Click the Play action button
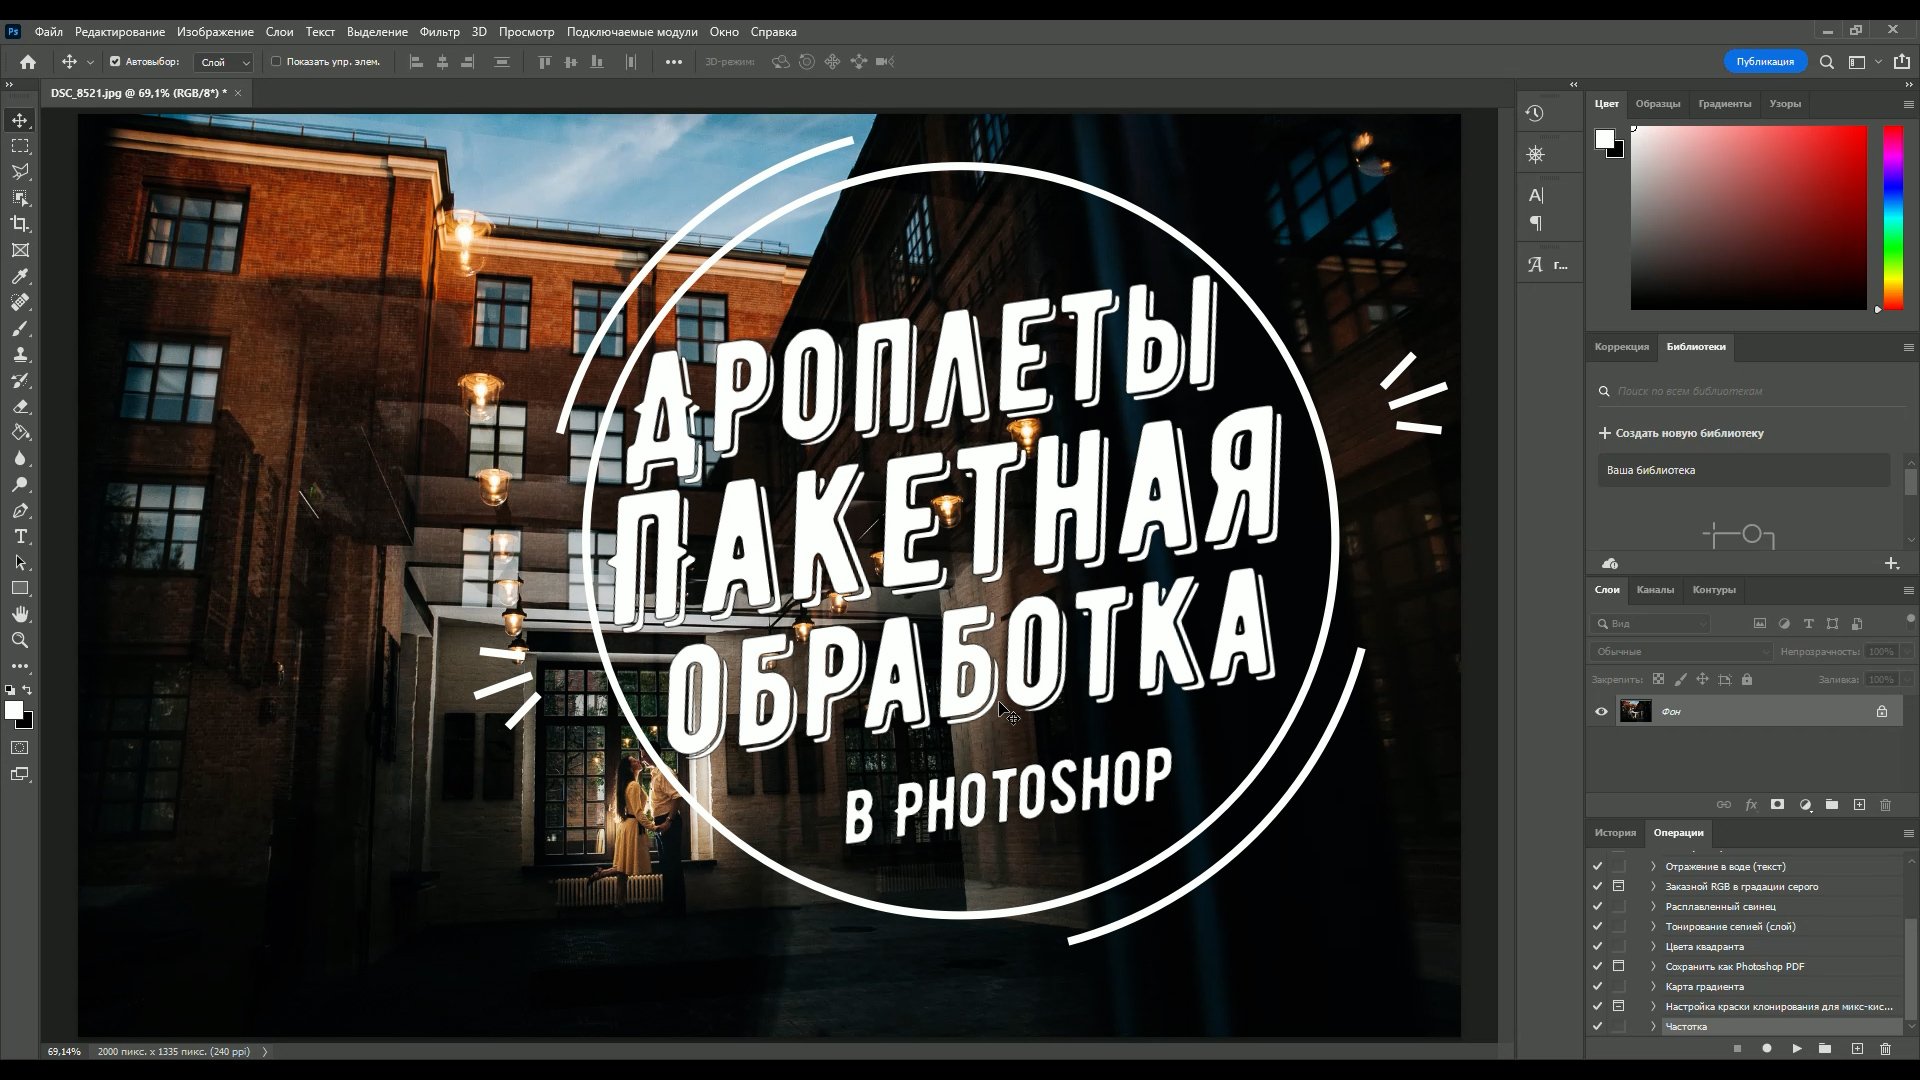The height and width of the screenshot is (1080, 1920). (x=1797, y=1048)
